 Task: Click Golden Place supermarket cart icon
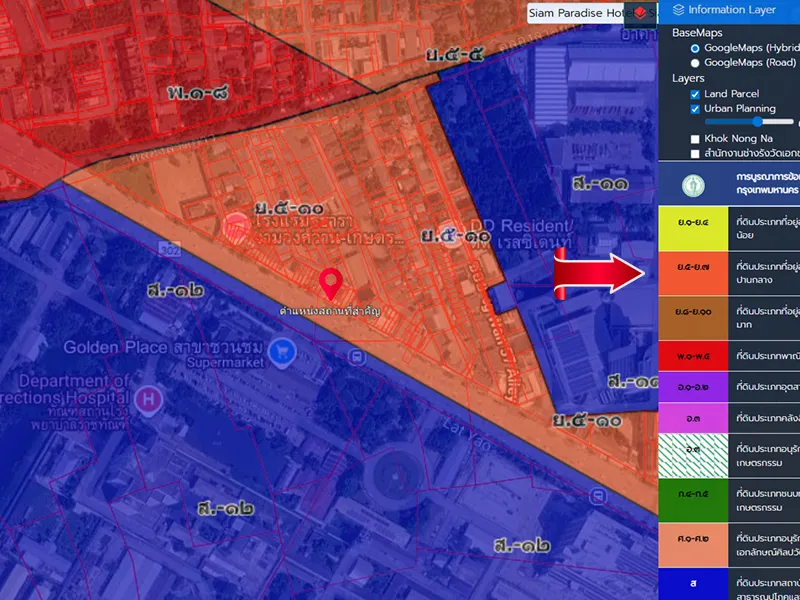[285, 350]
